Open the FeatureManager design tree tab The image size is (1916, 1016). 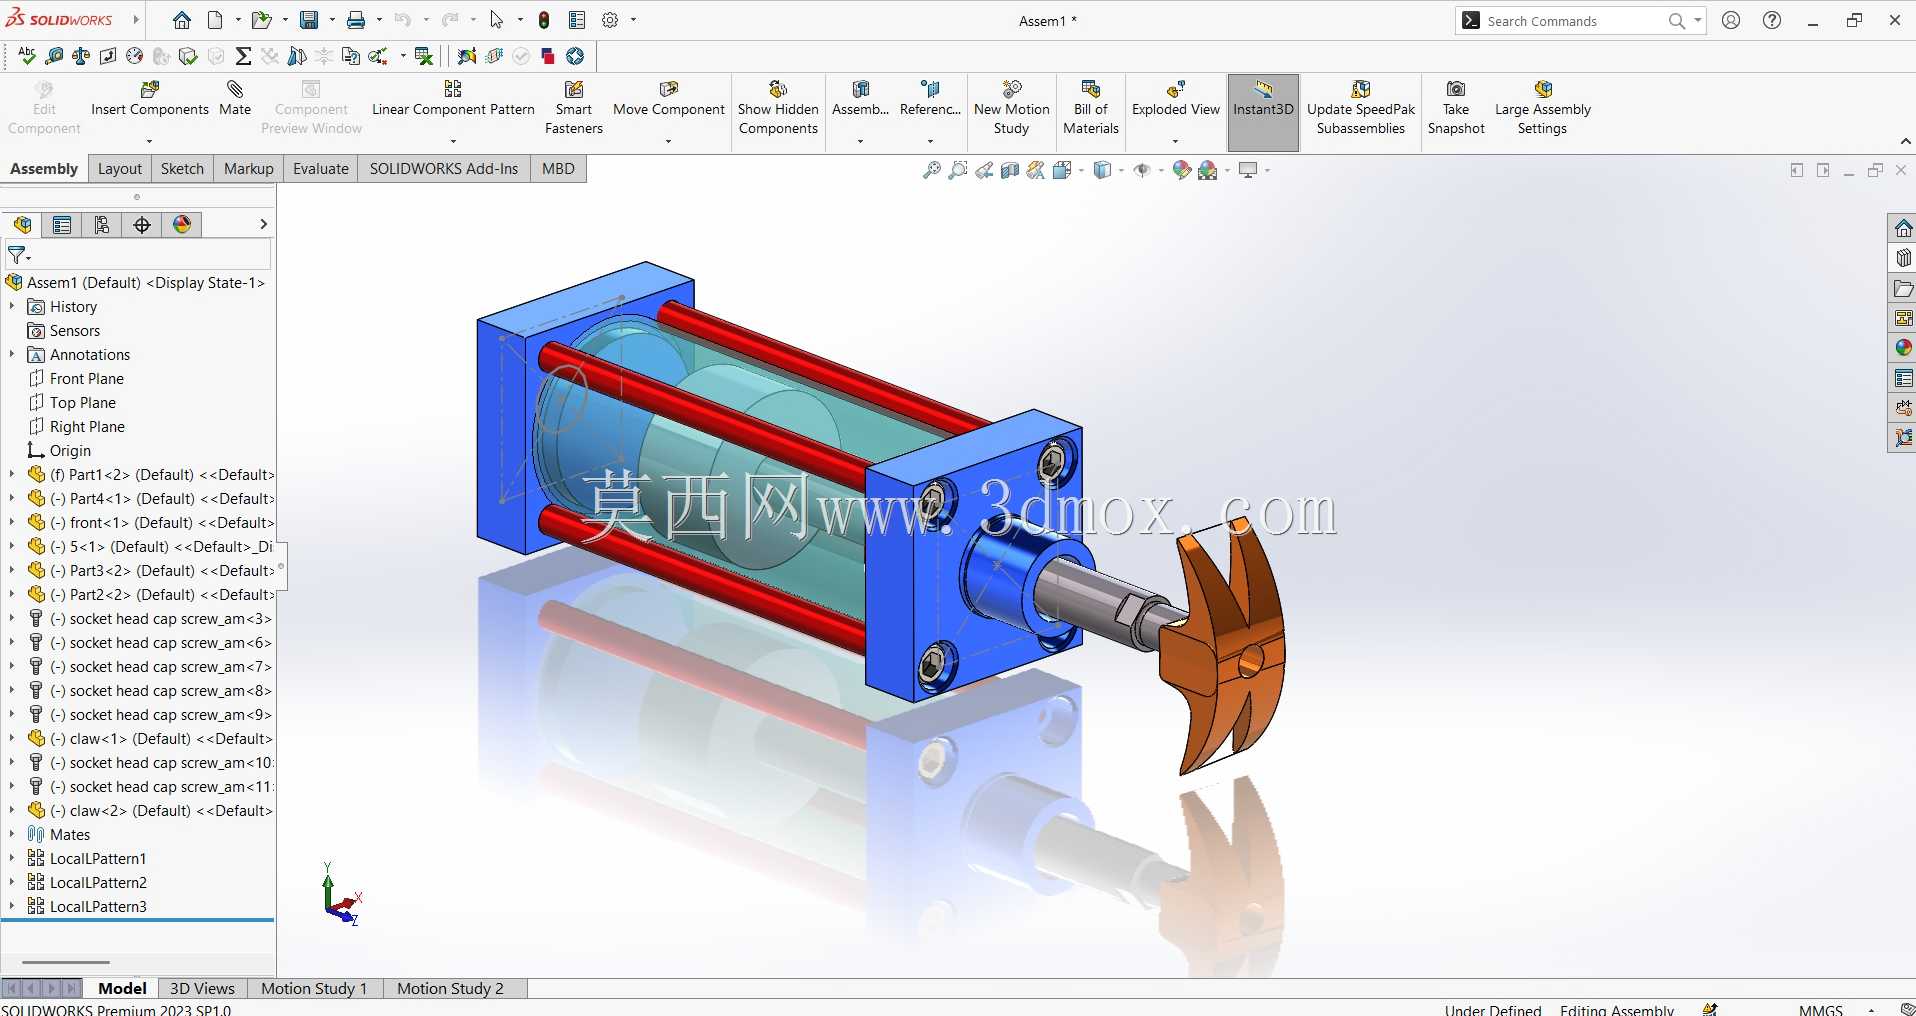tap(22, 225)
